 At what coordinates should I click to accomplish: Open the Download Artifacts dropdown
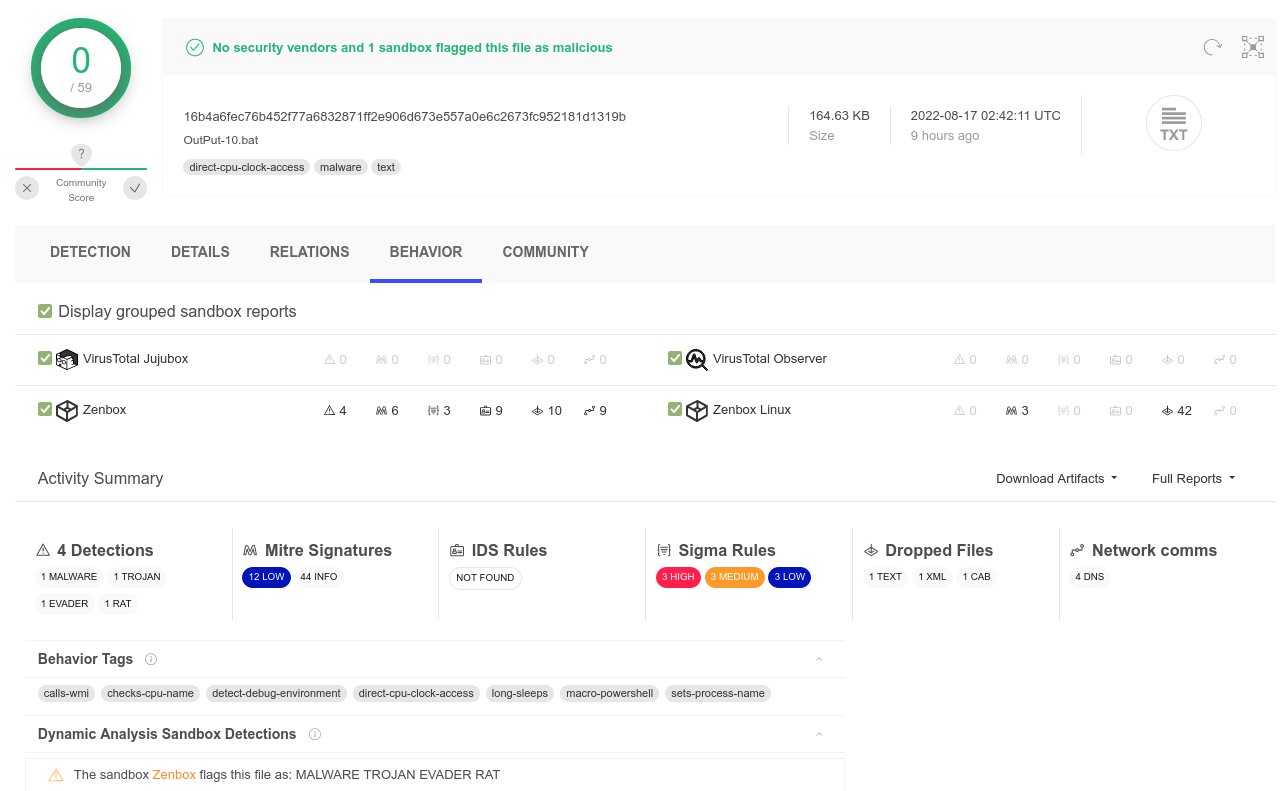point(1056,478)
